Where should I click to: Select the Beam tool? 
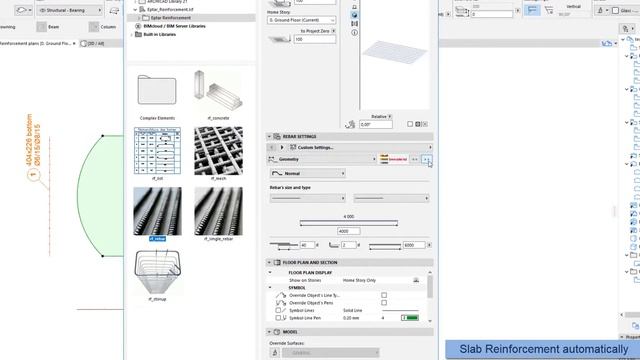tap(48, 27)
